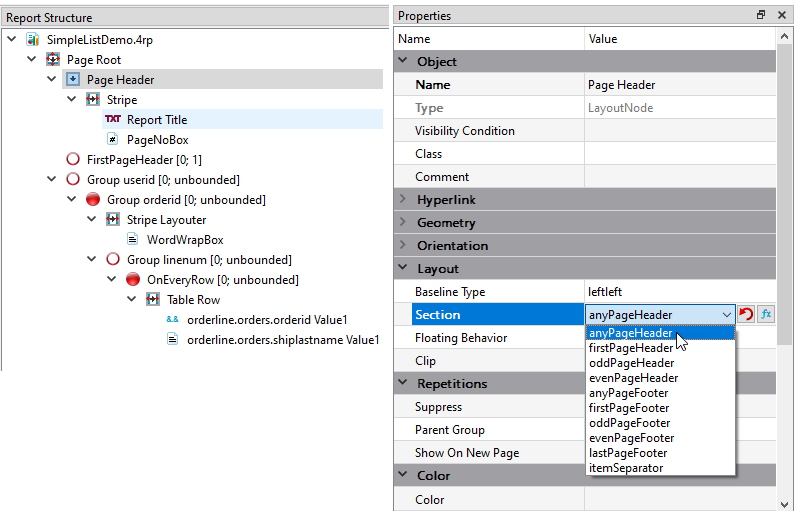Click the Properties scrollbar up arrow

[x=784, y=36]
